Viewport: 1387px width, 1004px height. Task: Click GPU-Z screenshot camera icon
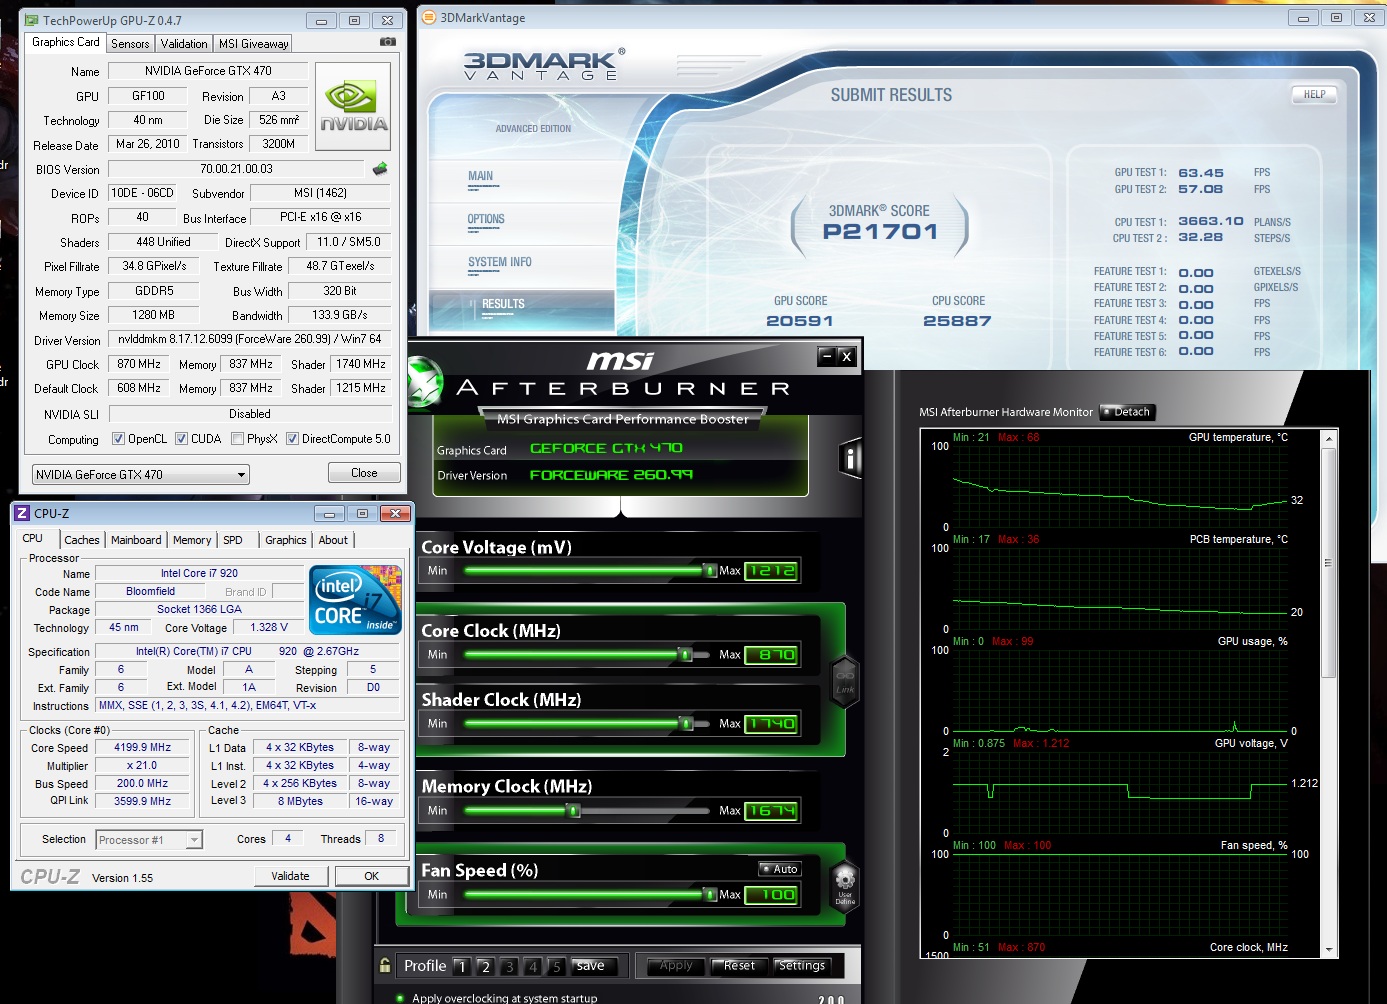(388, 42)
